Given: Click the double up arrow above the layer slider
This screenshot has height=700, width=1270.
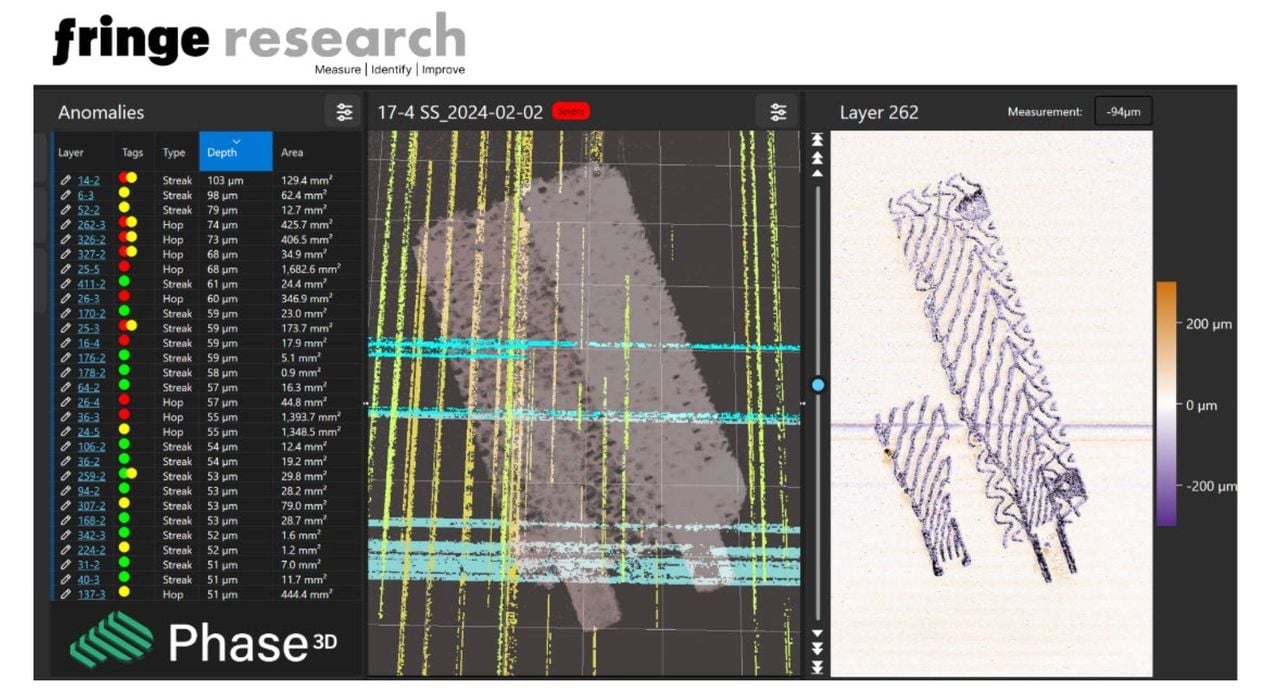Looking at the screenshot, I should point(817,157).
